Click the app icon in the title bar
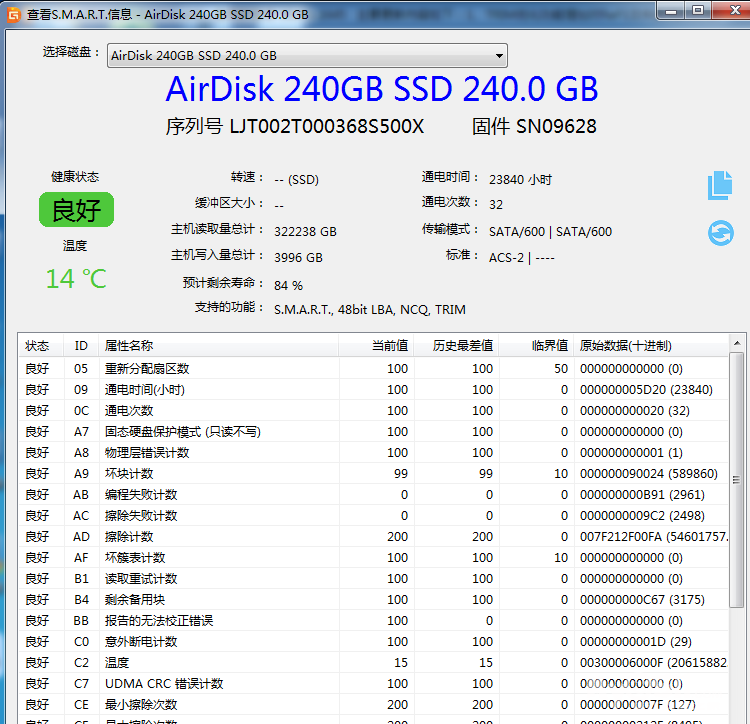Image resolution: width=750 pixels, height=724 pixels. point(12,14)
